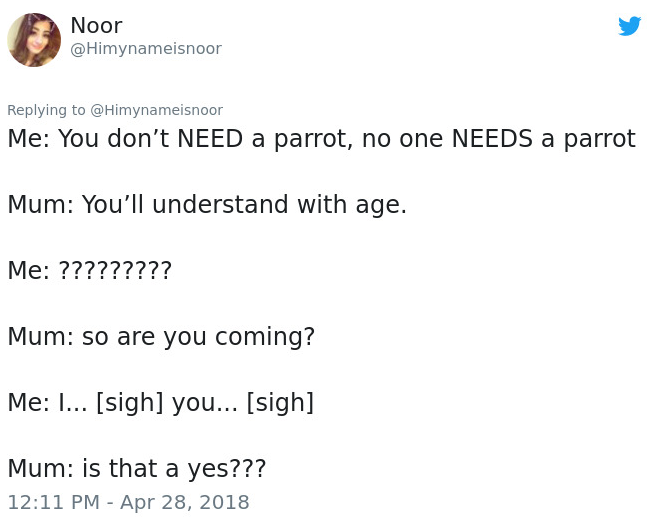The image size is (659, 523).
Task: Select the capitalized word "NEEDS" in the tweet
Action: [x=492, y=139]
